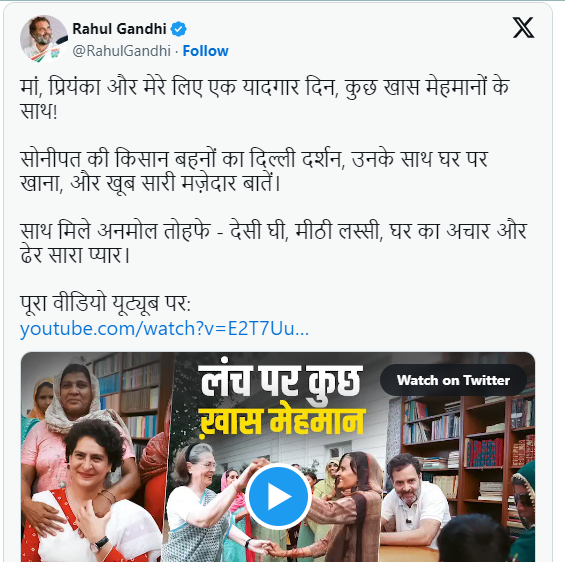Viewport: 565px width, 562px height.
Task: Click the Follow link
Action: (205, 51)
